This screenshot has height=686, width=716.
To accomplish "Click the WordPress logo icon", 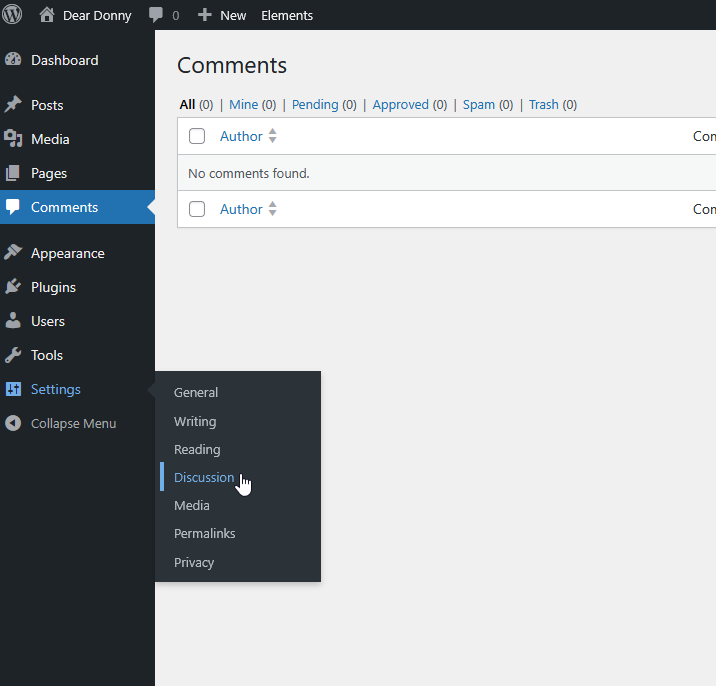I will click(12, 15).
